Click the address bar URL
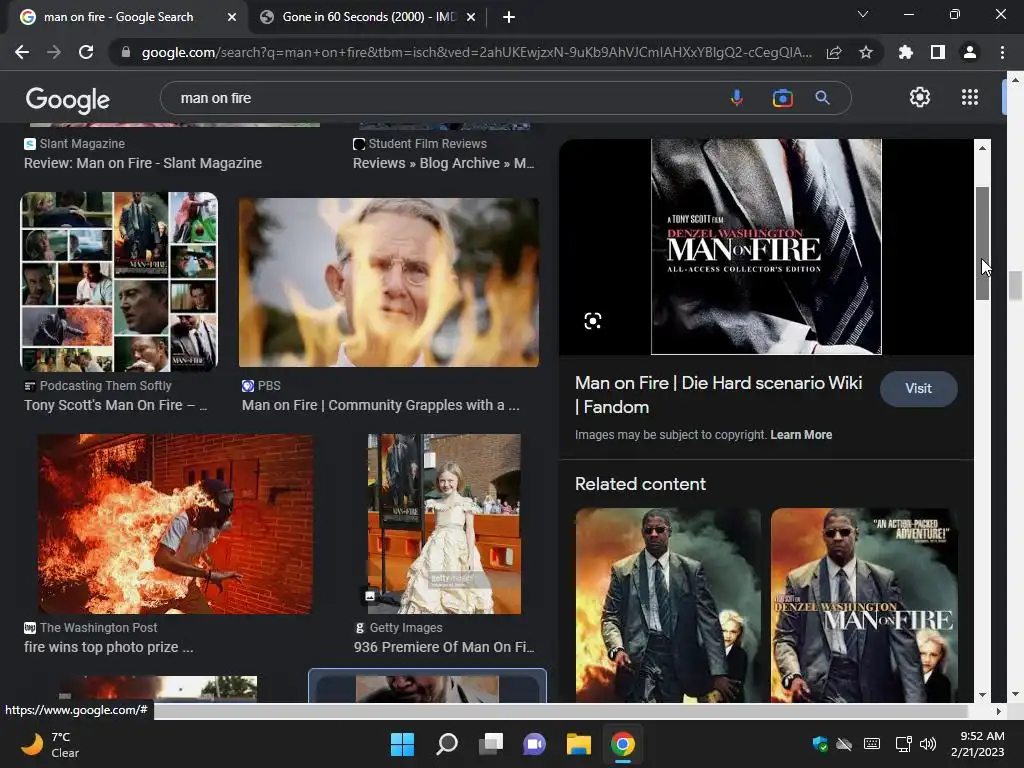Viewport: 1024px width, 768px height. [x=477, y=52]
